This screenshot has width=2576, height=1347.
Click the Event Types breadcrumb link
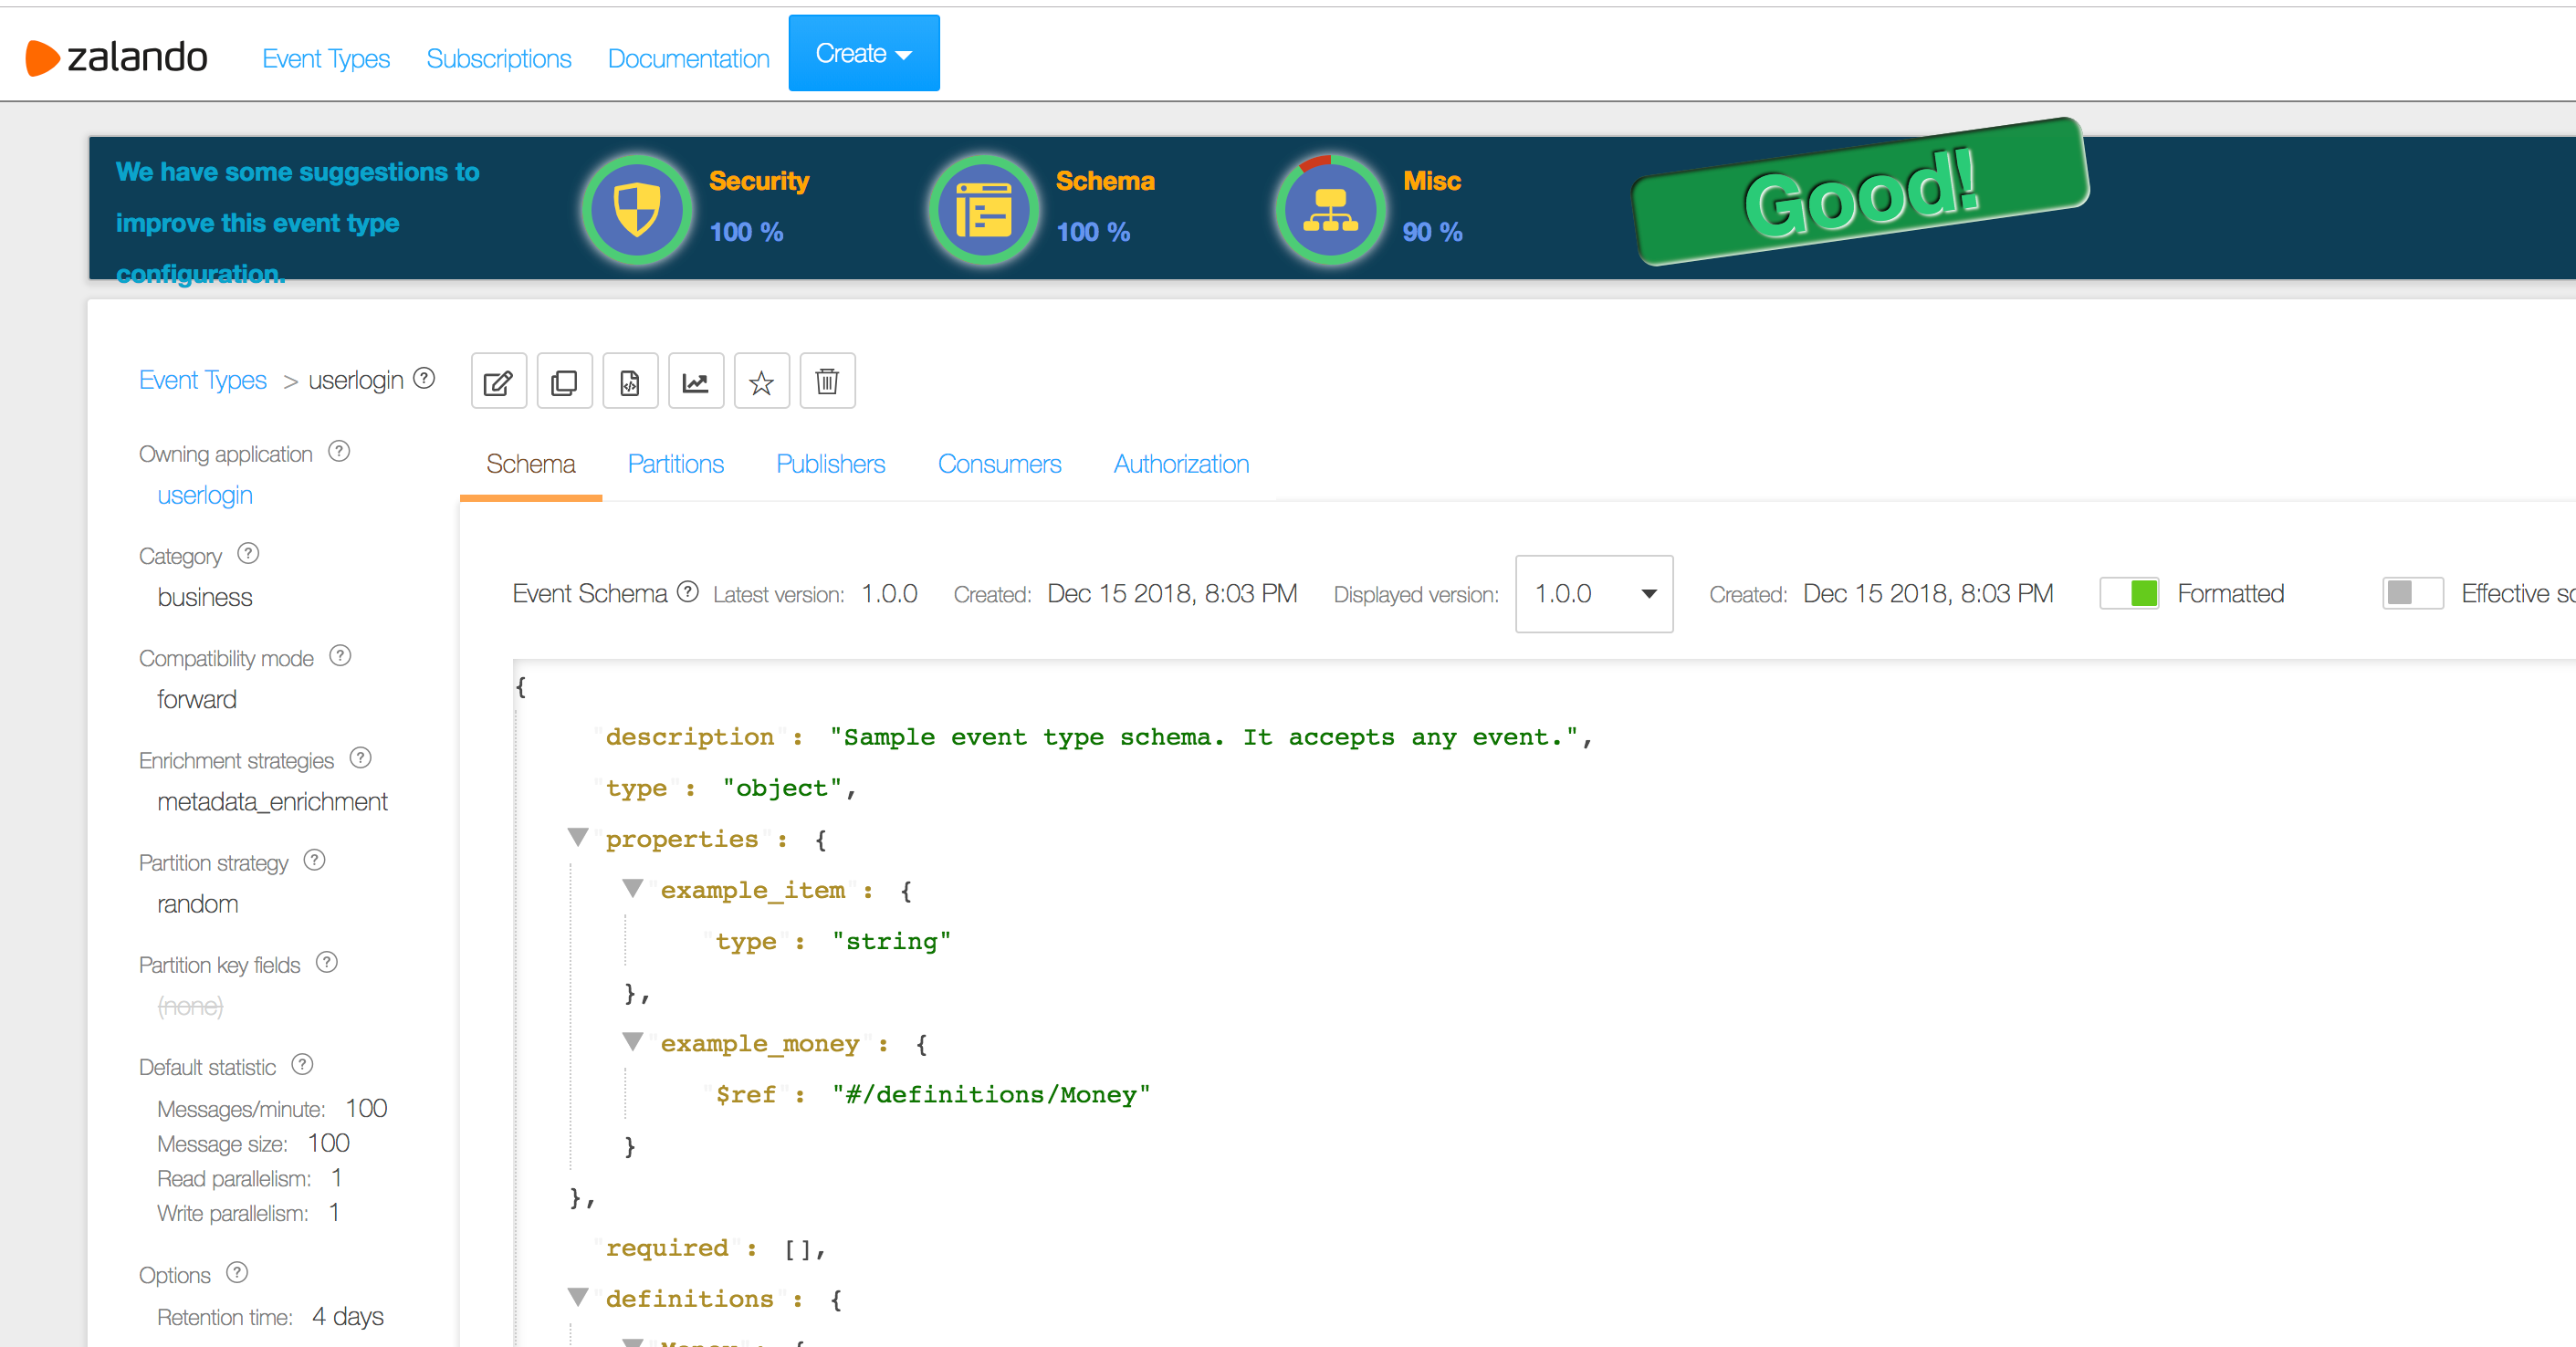point(203,380)
